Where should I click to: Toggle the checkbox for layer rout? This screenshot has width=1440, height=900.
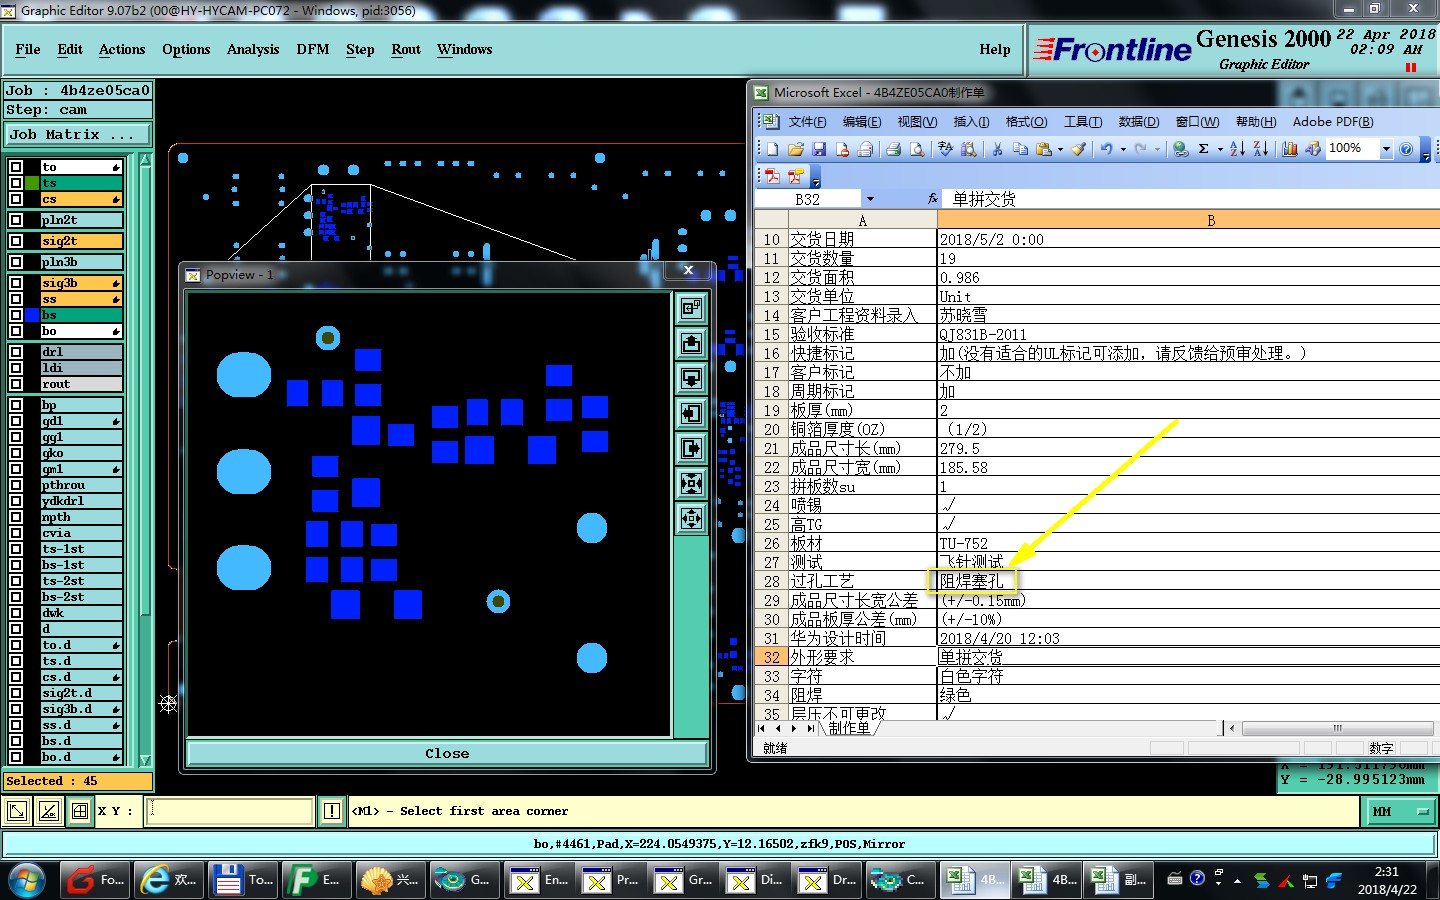(x=16, y=384)
